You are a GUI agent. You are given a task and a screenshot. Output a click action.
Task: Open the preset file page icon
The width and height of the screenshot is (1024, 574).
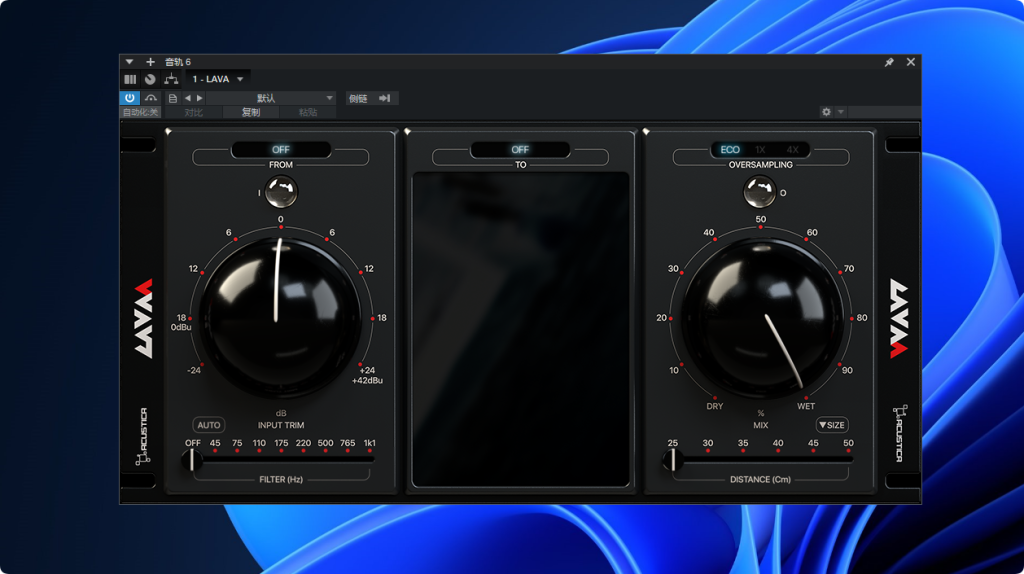click(172, 98)
